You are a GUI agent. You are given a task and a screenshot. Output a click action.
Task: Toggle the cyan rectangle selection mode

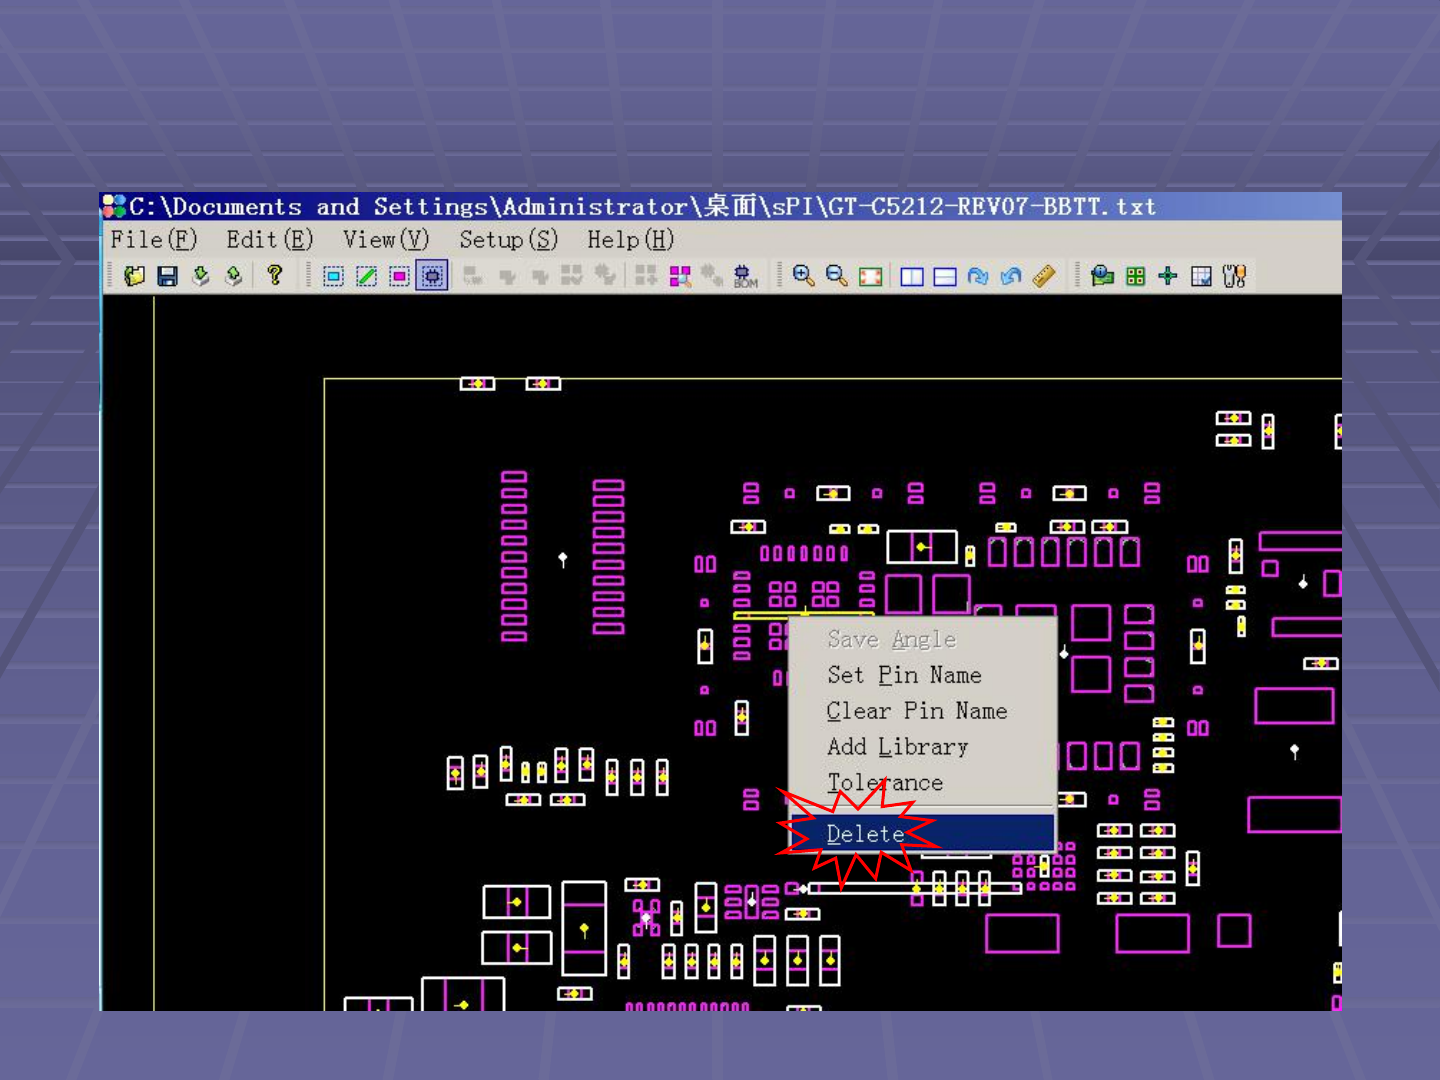click(x=333, y=276)
